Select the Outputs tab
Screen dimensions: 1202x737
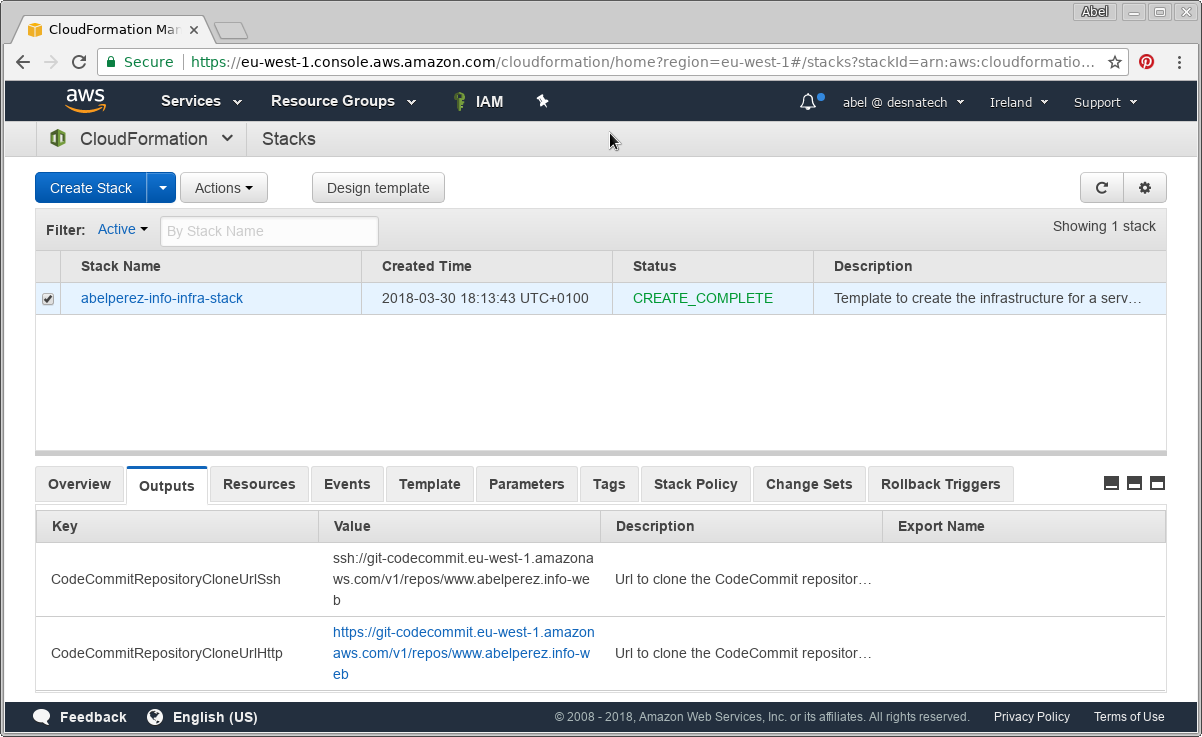[x=167, y=486]
